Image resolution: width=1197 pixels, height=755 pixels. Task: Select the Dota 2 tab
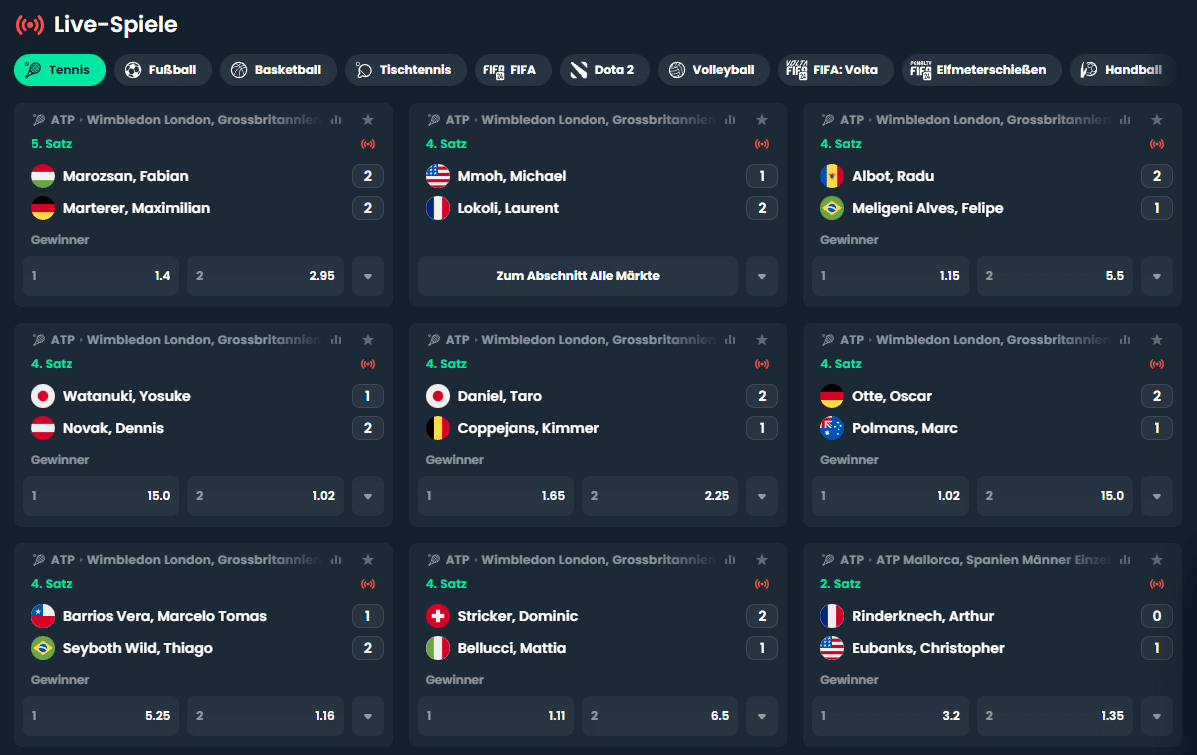tap(604, 70)
